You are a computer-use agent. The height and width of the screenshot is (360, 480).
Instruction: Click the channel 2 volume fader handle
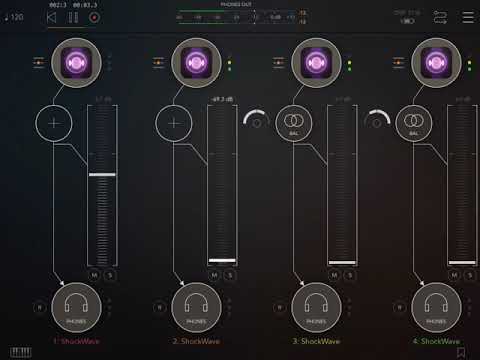click(222, 261)
